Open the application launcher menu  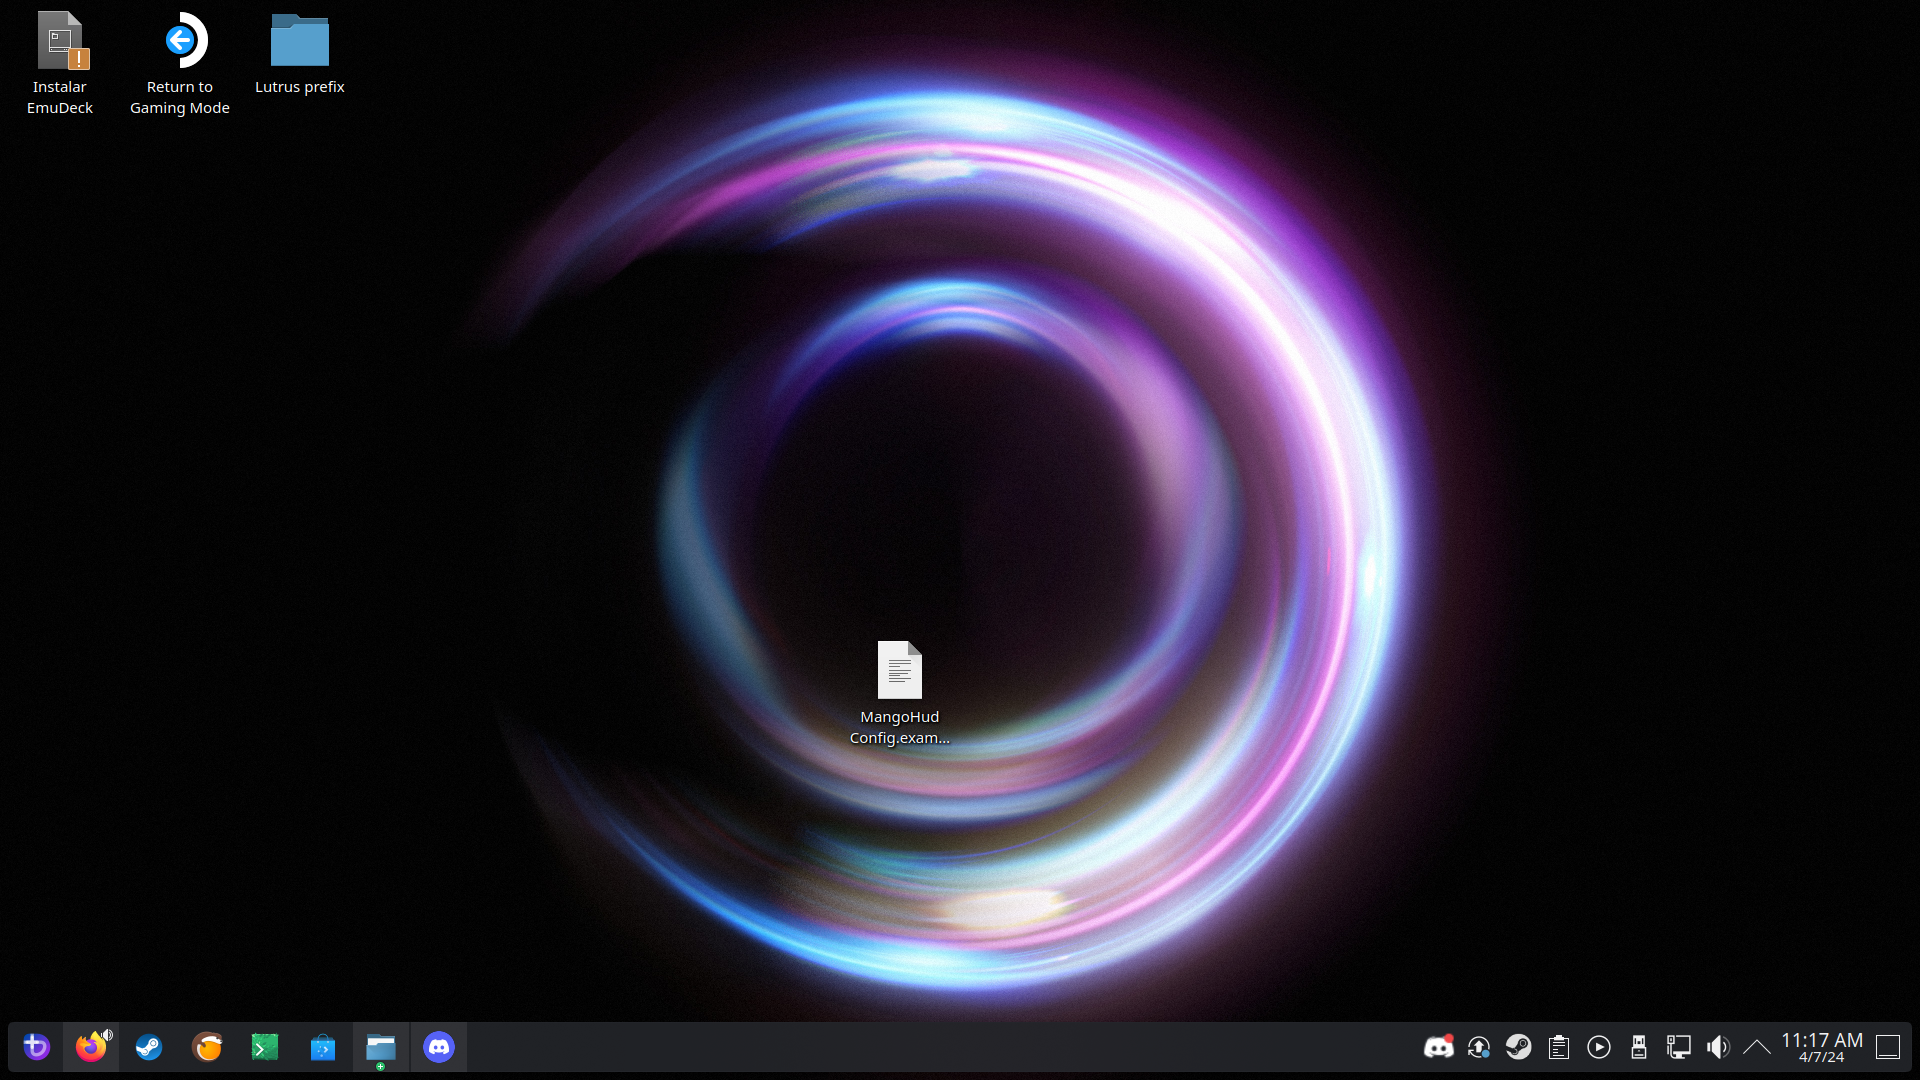pos(36,1047)
